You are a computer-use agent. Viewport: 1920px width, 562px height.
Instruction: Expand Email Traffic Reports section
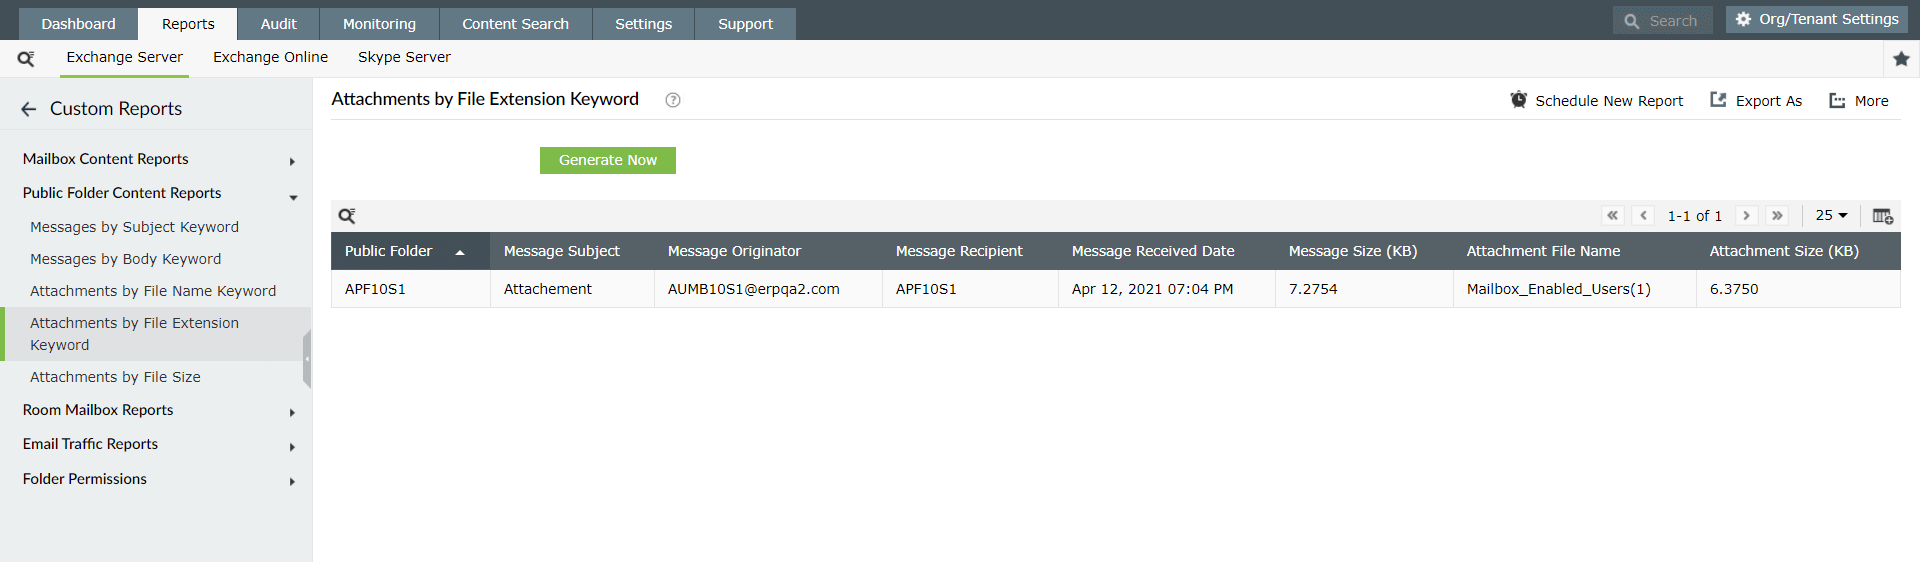[x=292, y=447]
